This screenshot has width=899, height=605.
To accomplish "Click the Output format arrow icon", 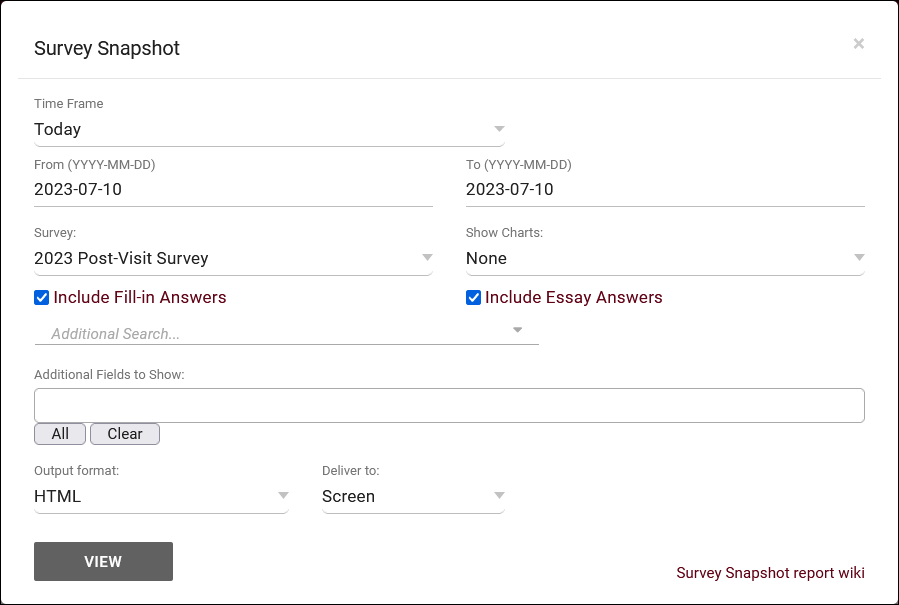I will (x=283, y=496).
